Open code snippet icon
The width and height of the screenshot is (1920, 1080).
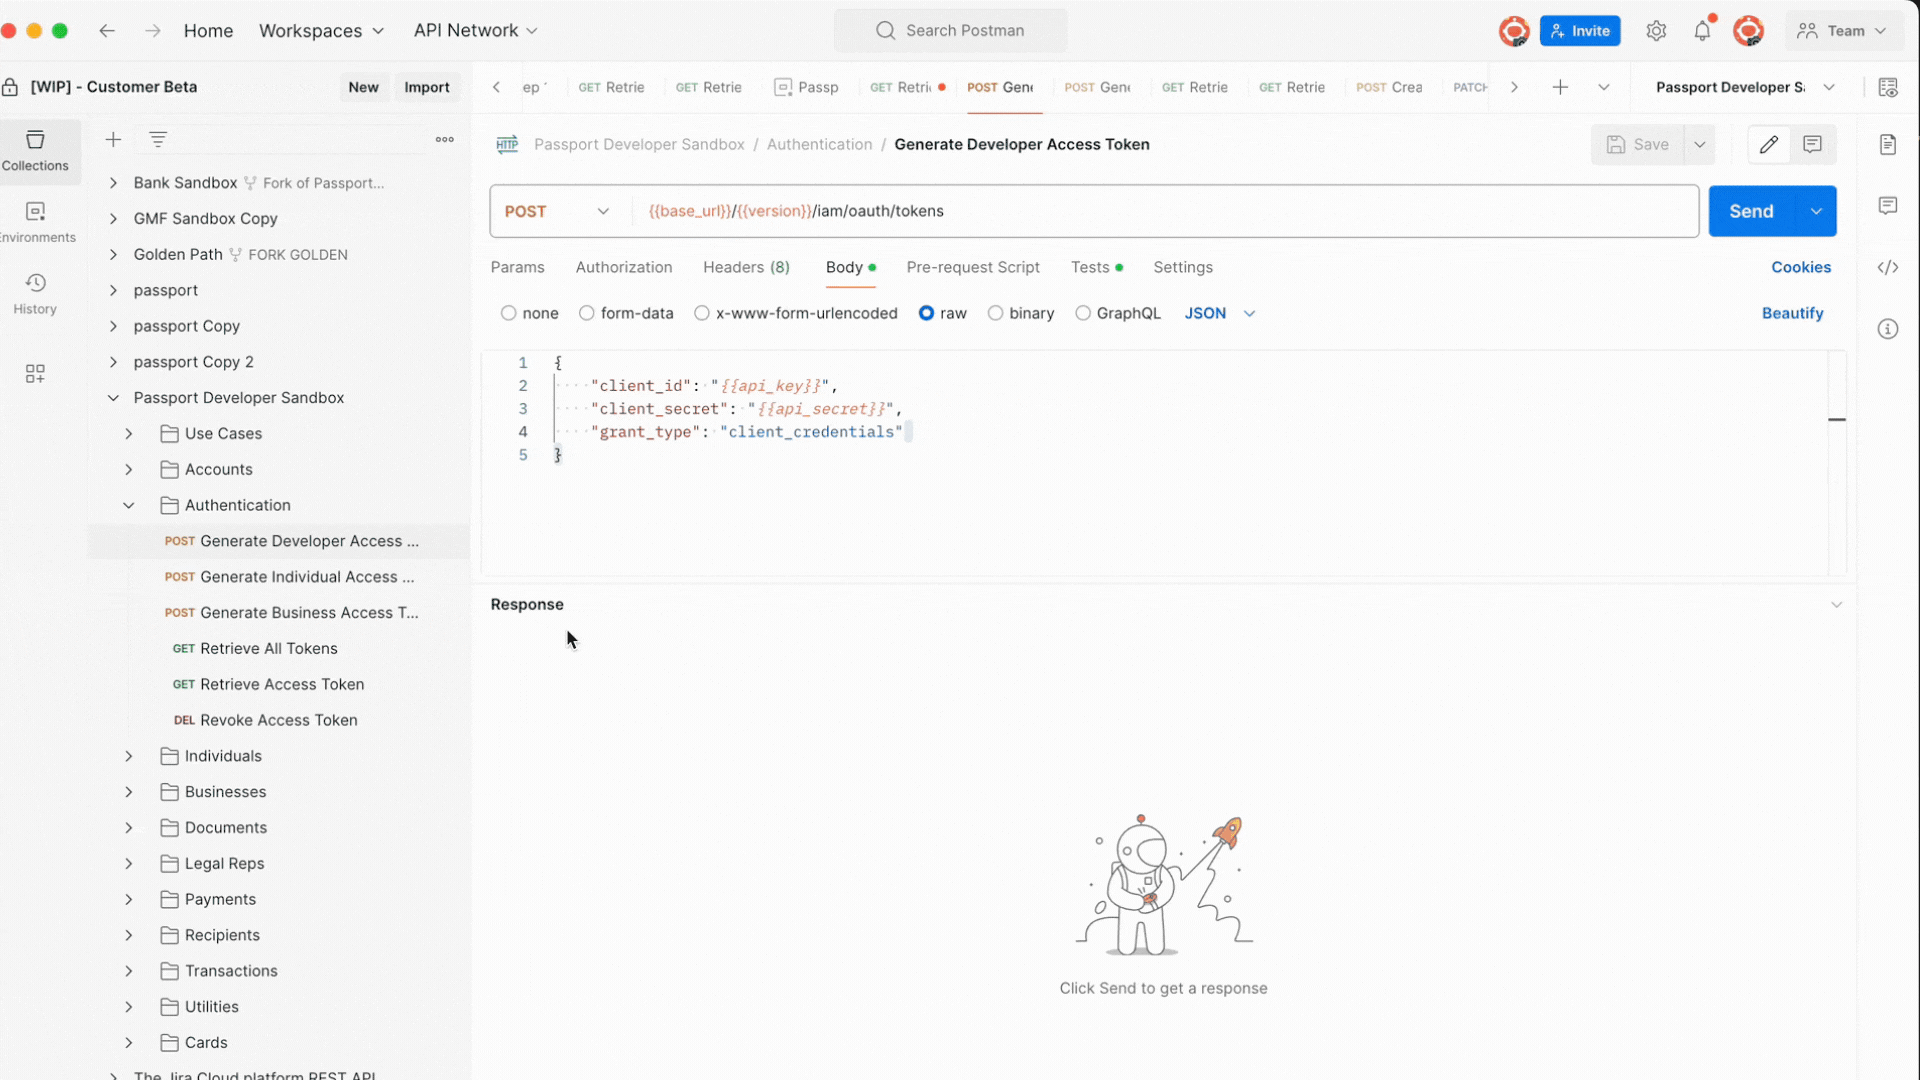1888,267
